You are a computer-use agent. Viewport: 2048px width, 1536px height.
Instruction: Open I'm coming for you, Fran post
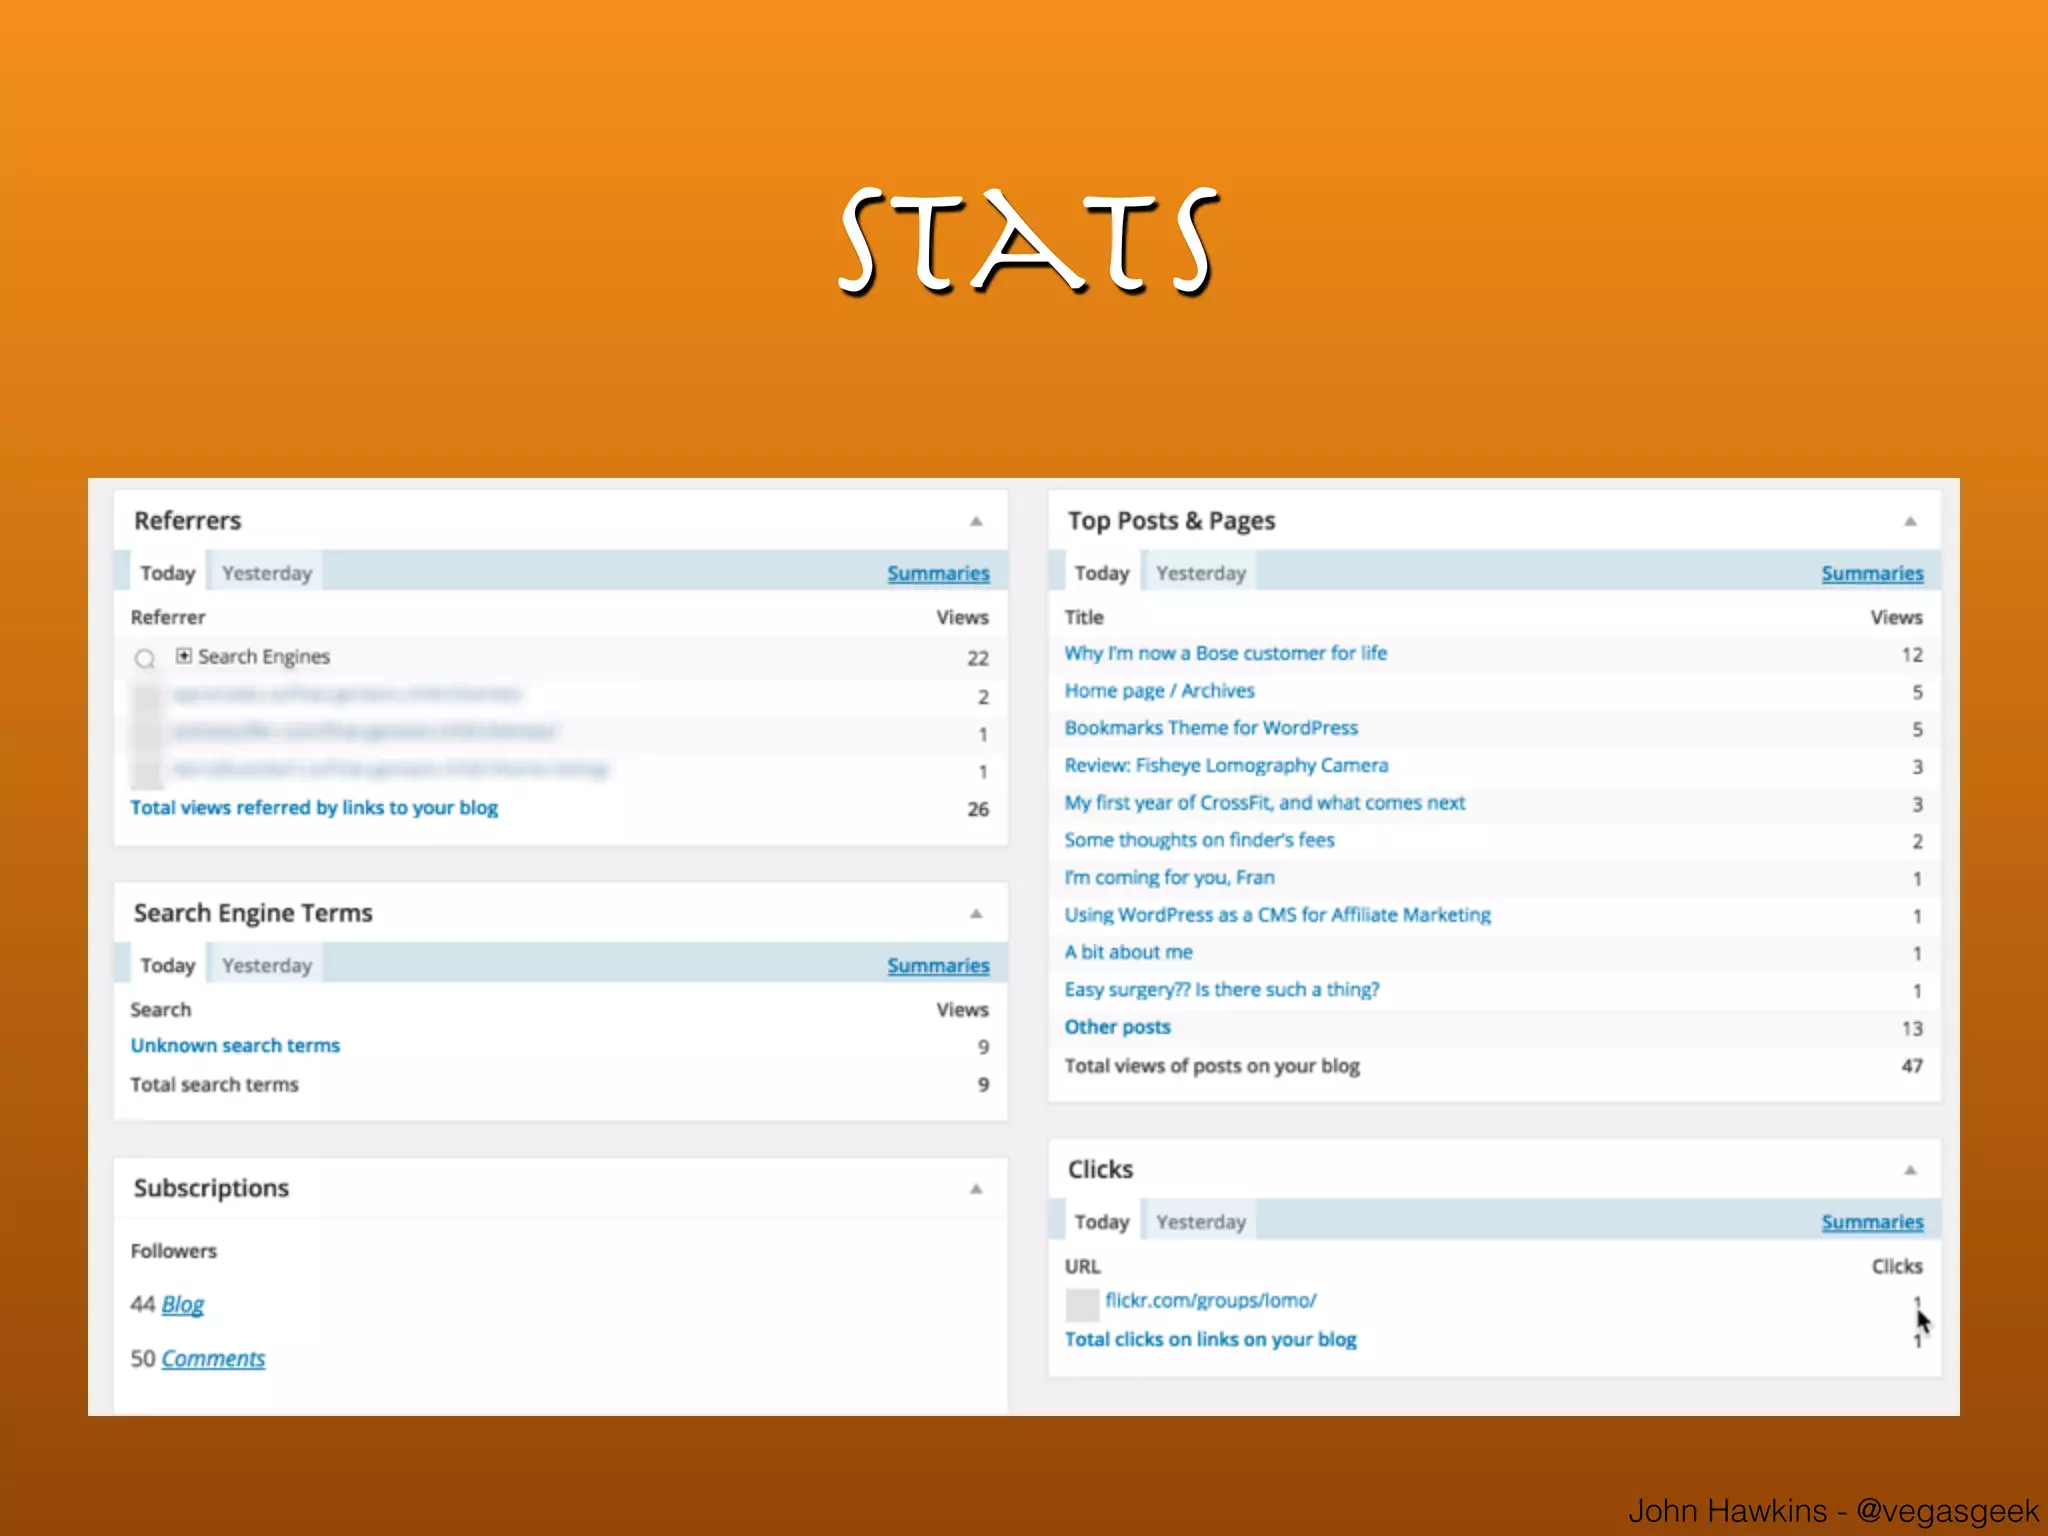pos(1169,877)
